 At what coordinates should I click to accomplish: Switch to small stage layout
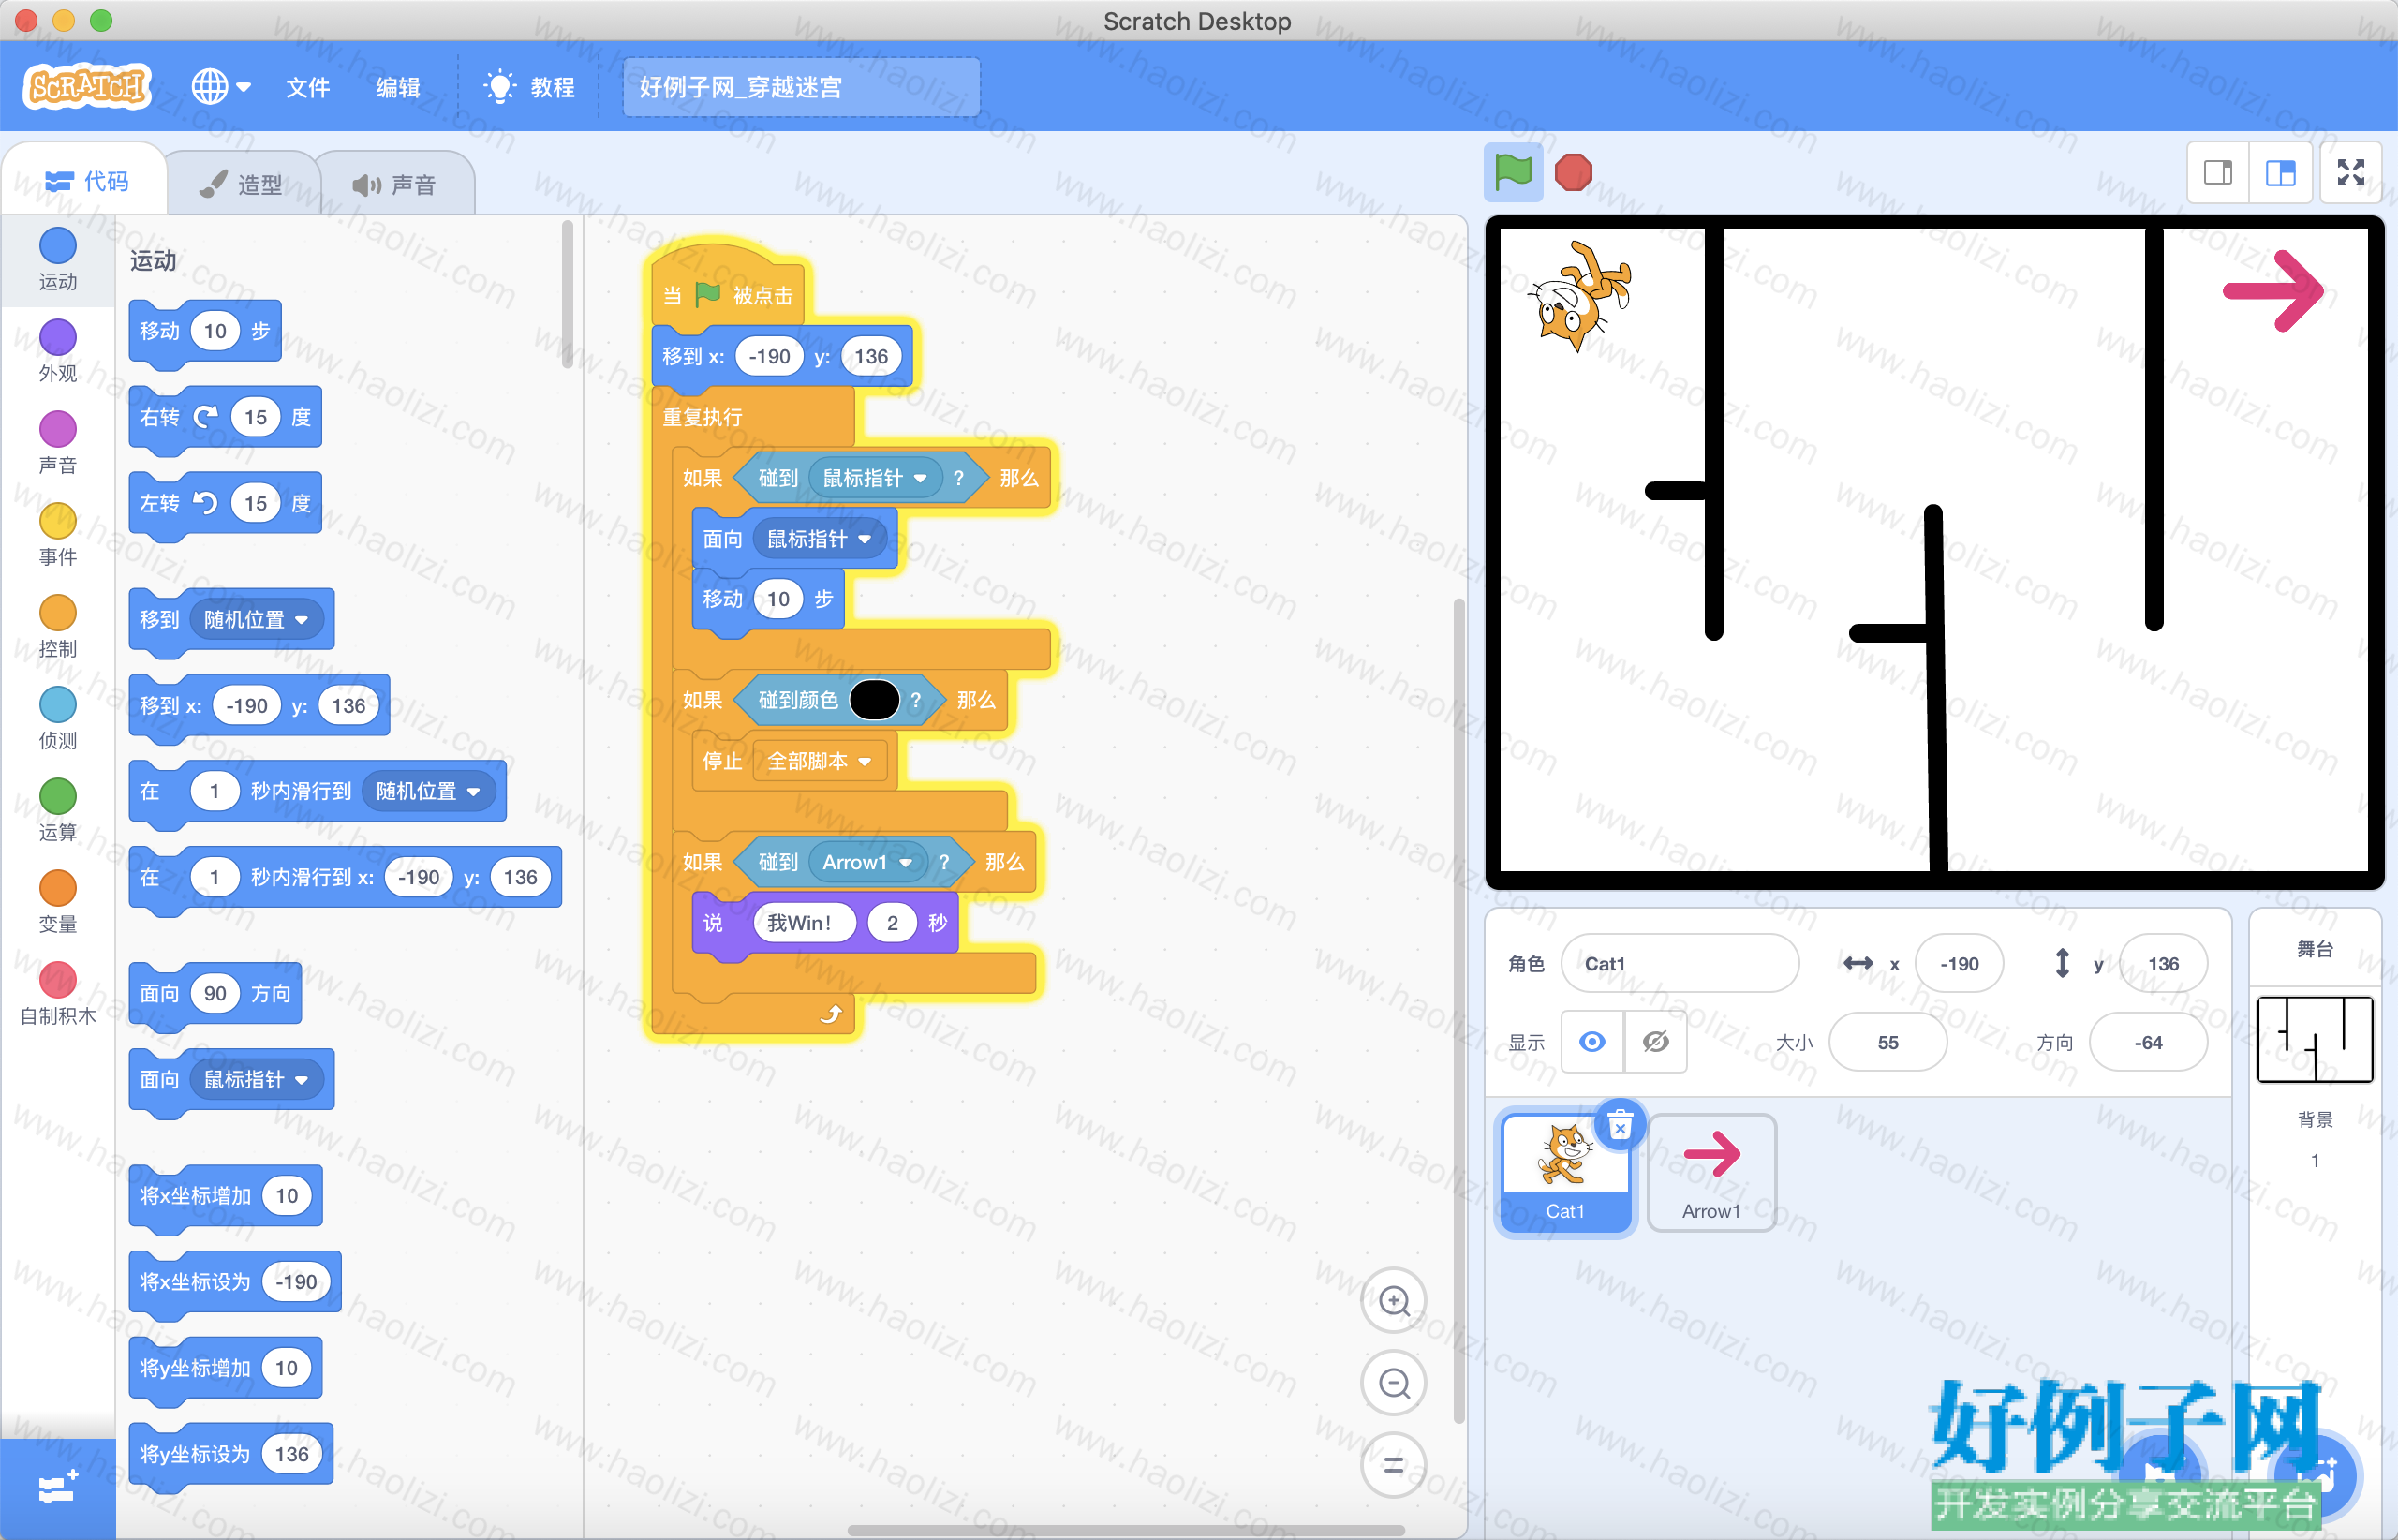2218,173
